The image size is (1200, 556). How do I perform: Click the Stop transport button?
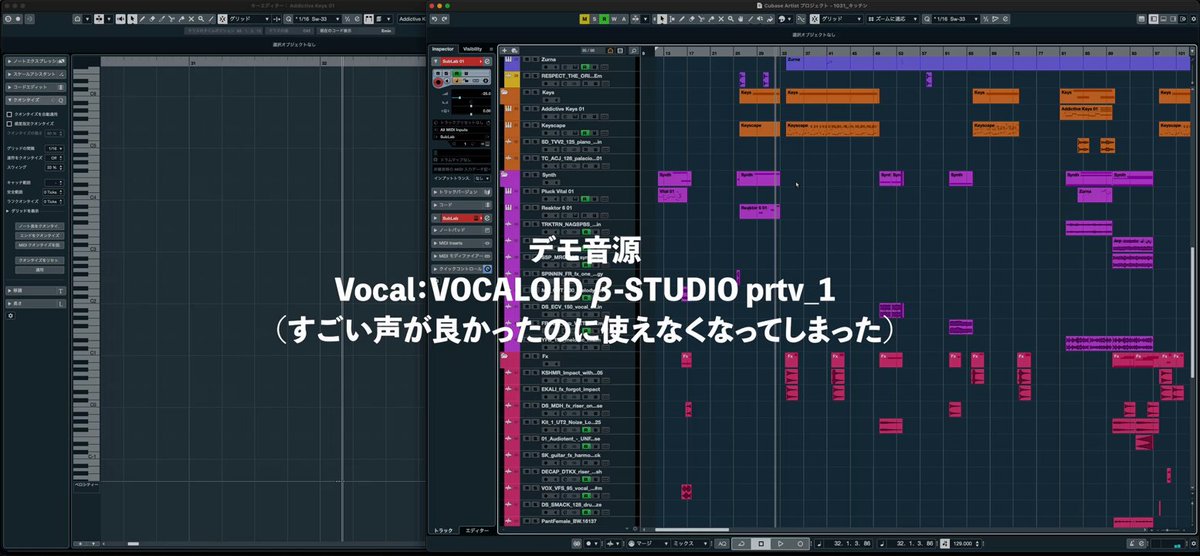point(761,543)
